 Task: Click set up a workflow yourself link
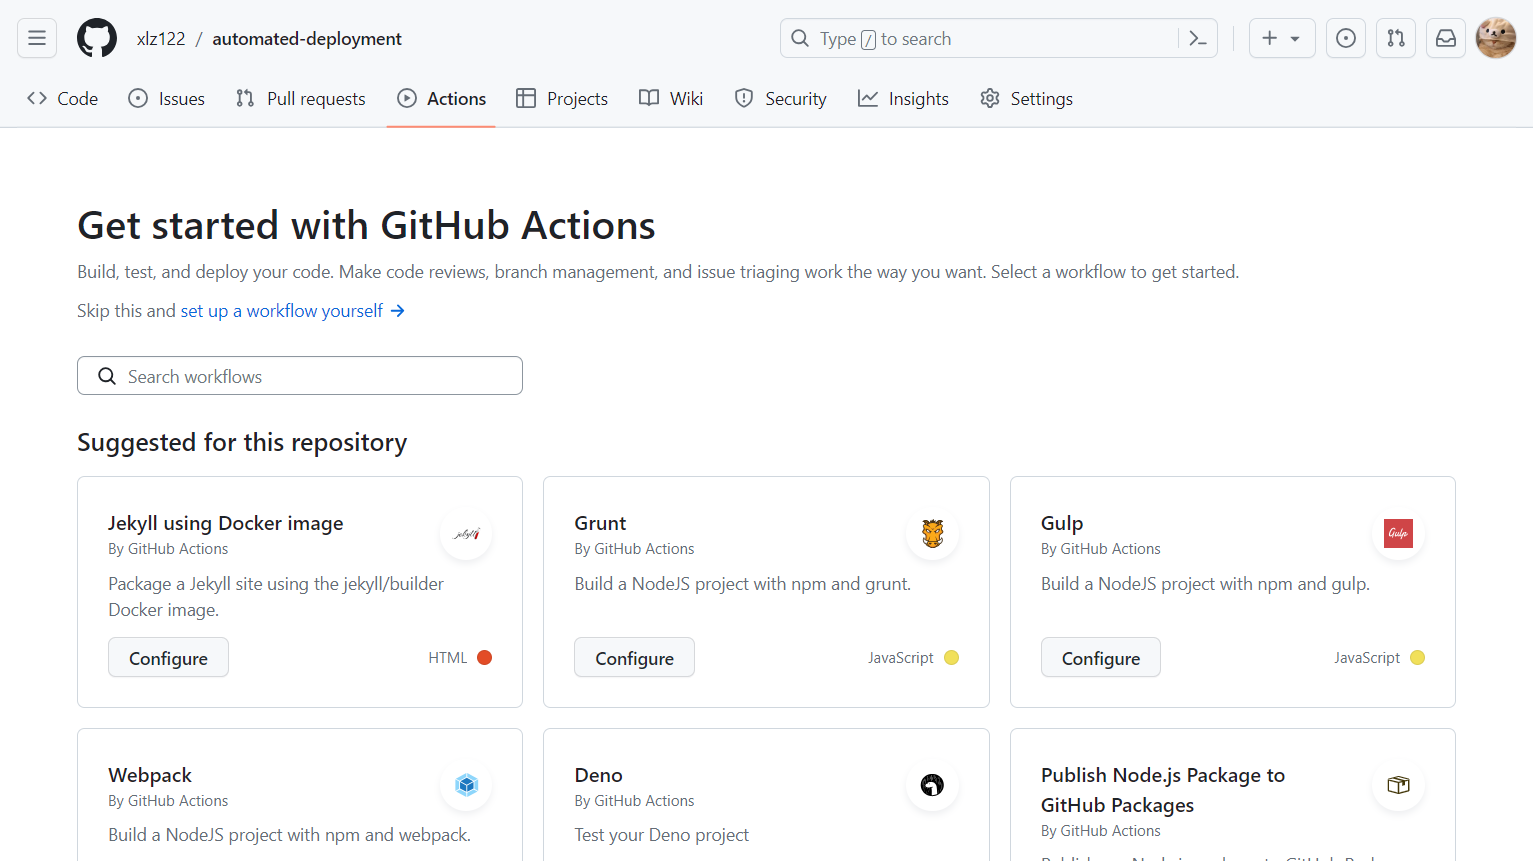[292, 311]
